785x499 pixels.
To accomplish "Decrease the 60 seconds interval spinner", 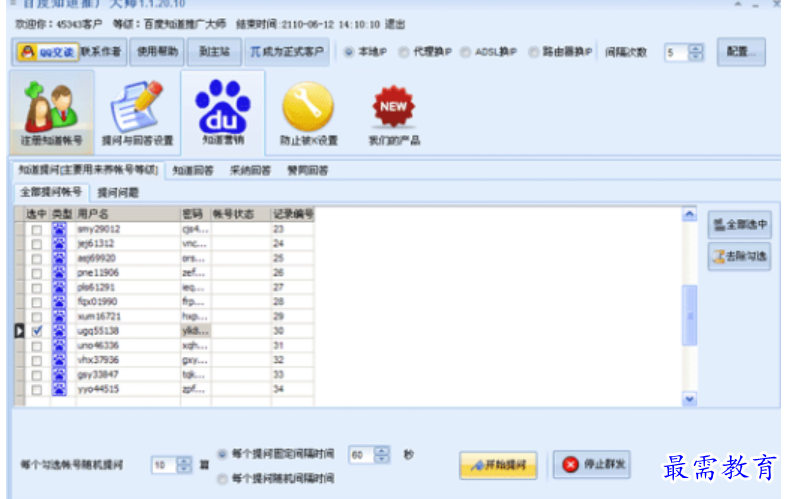I will pos(382,458).
